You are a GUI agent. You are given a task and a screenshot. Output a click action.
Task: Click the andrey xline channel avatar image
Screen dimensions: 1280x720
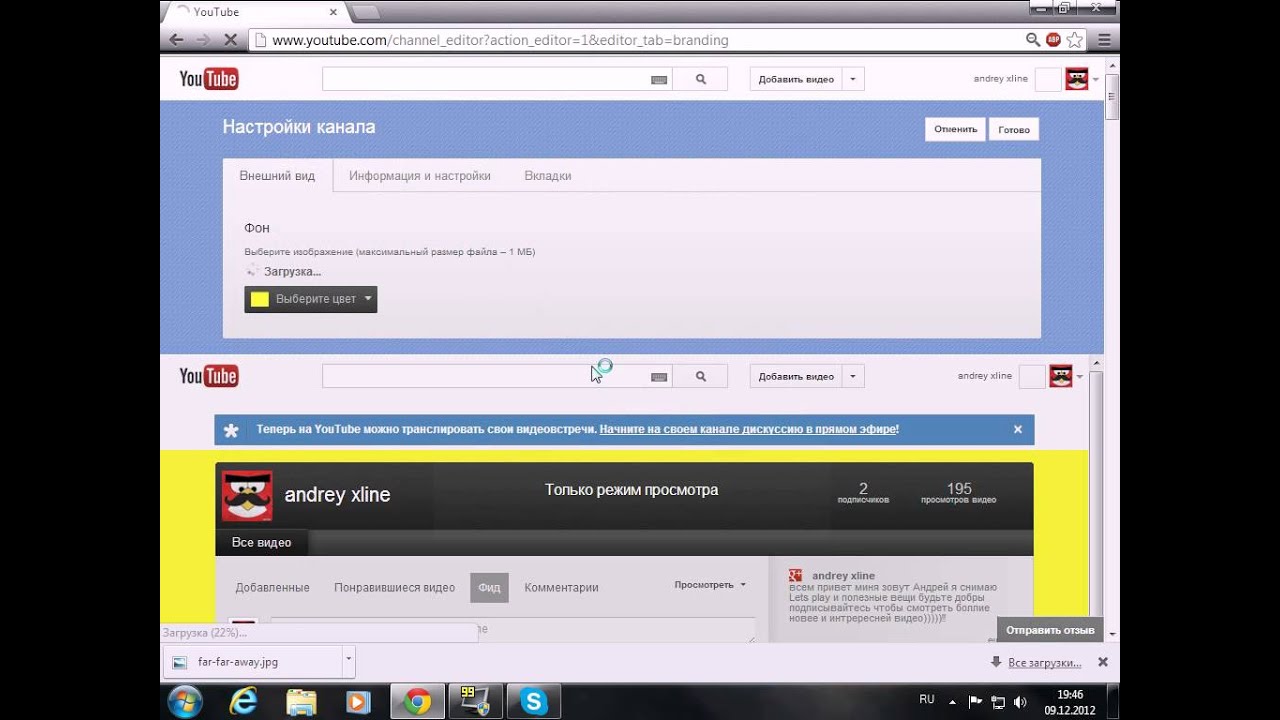pyautogui.click(x=246, y=495)
